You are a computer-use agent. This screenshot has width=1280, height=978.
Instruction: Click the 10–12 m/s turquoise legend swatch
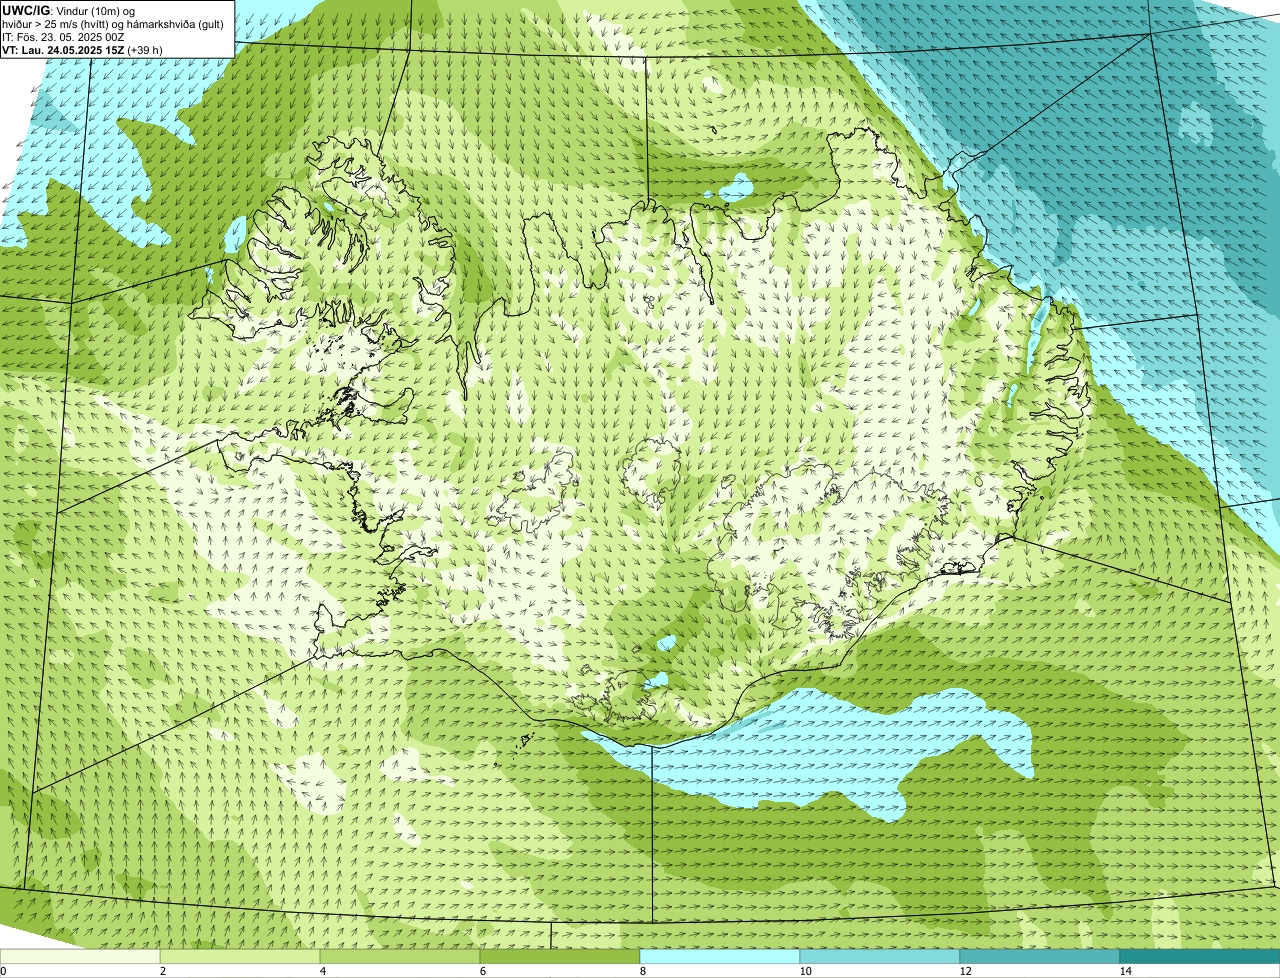tap(880, 957)
